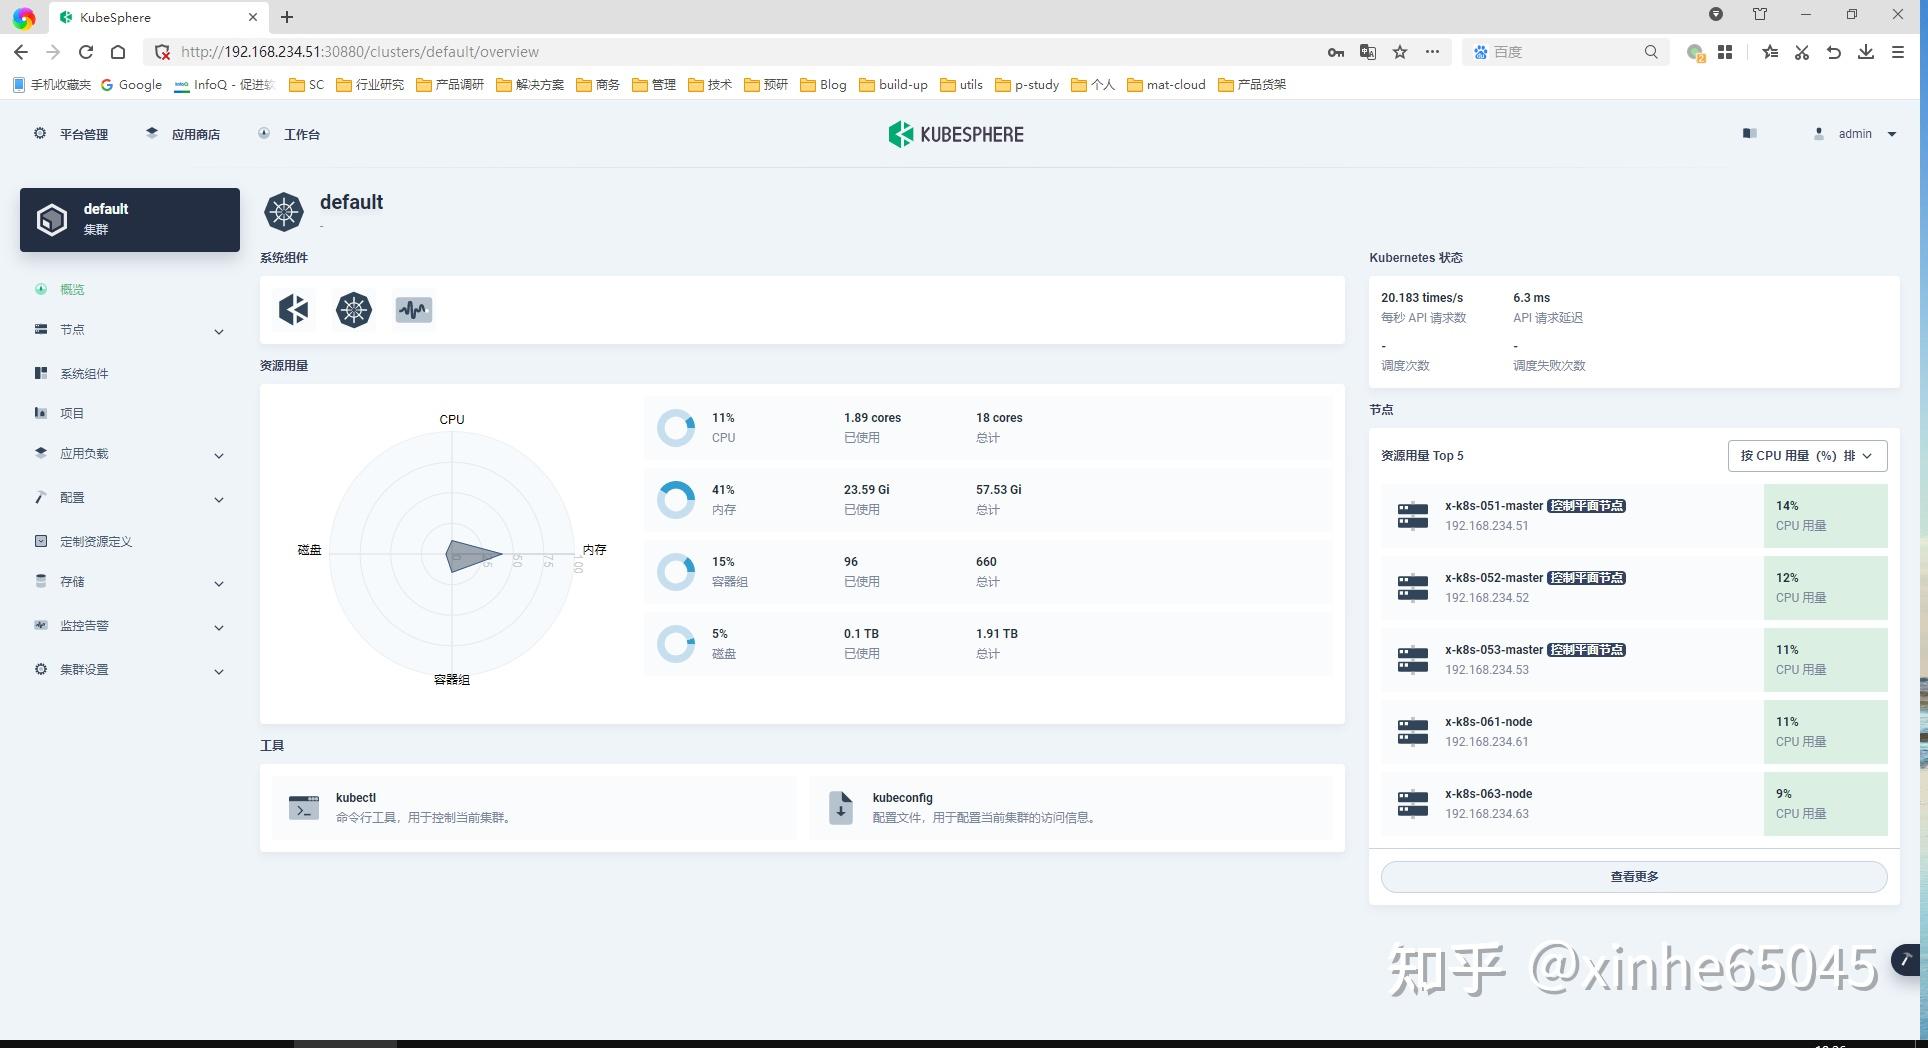Open the browser downloads icon
The image size is (1928, 1048).
(x=1866, y=52)
